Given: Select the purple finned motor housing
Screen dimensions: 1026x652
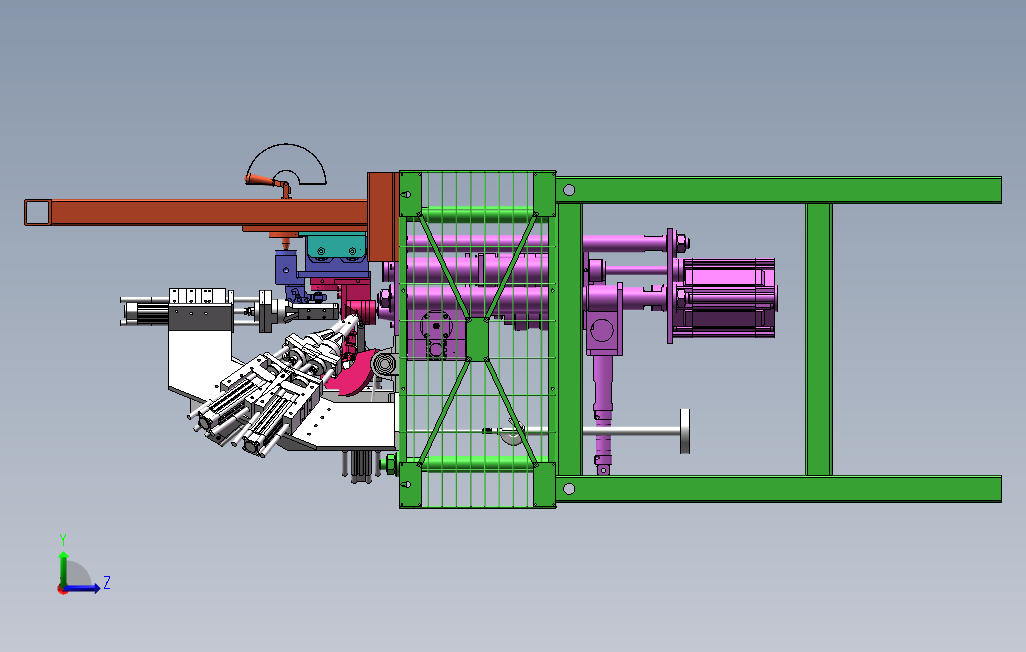Looking at the screenshot, I should 728,299.
